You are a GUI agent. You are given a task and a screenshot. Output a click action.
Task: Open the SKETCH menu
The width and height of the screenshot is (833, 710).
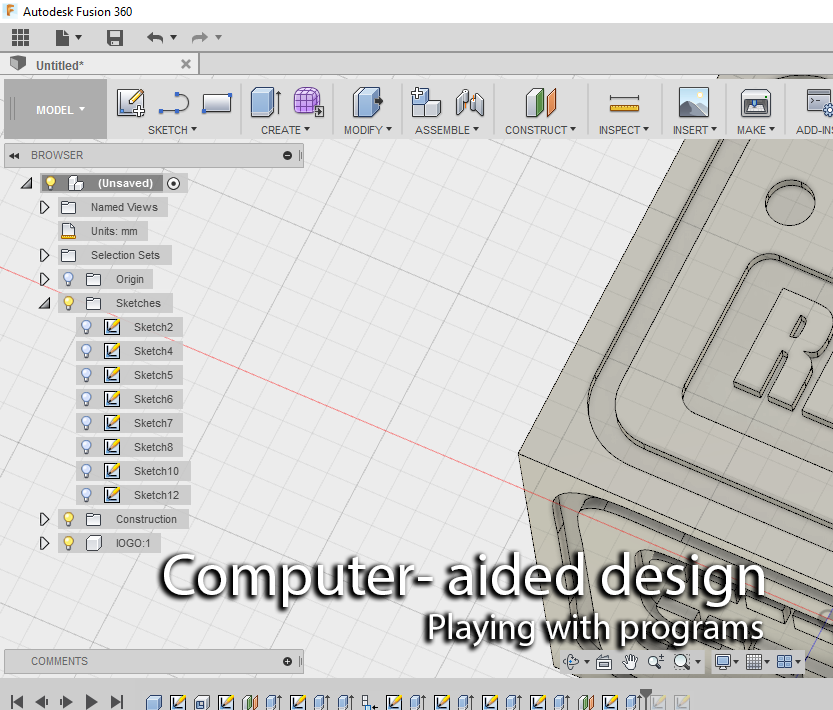click(x=172, y=130)
